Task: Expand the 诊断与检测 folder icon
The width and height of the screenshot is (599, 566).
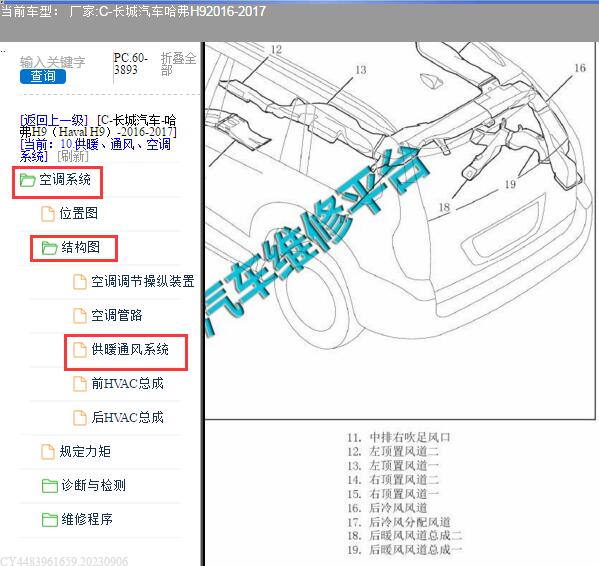Action: (x=49, y=486)
